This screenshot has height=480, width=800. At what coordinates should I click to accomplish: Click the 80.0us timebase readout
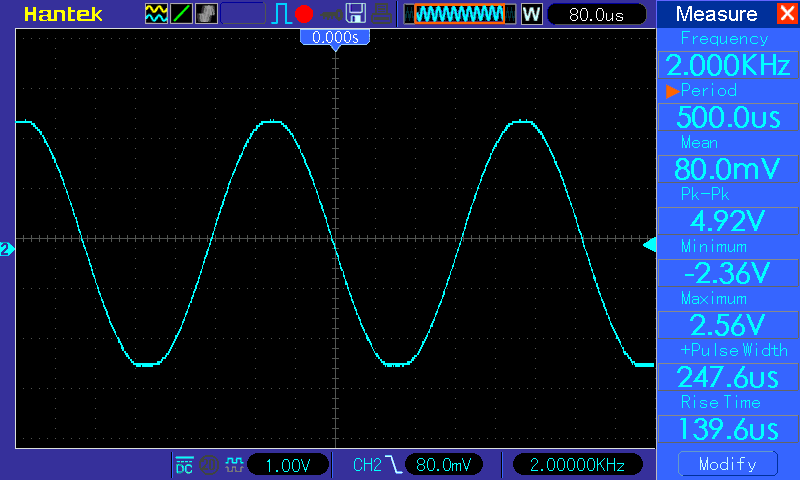[x=596, y=15]
